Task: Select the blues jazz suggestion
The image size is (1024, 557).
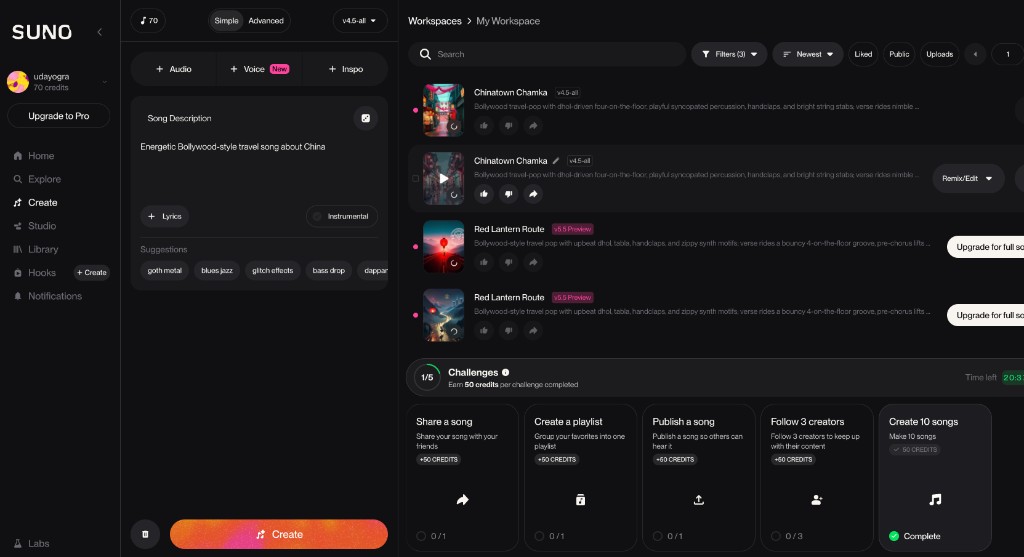Action: 217,270
